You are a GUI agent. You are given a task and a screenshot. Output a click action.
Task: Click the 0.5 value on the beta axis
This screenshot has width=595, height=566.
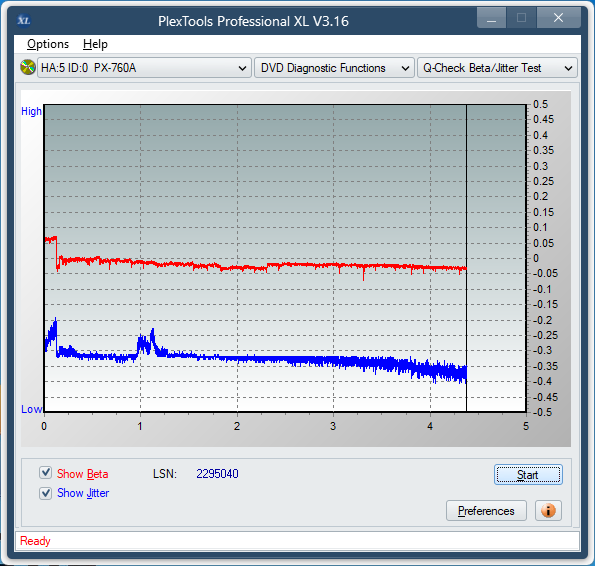(540, 104)
